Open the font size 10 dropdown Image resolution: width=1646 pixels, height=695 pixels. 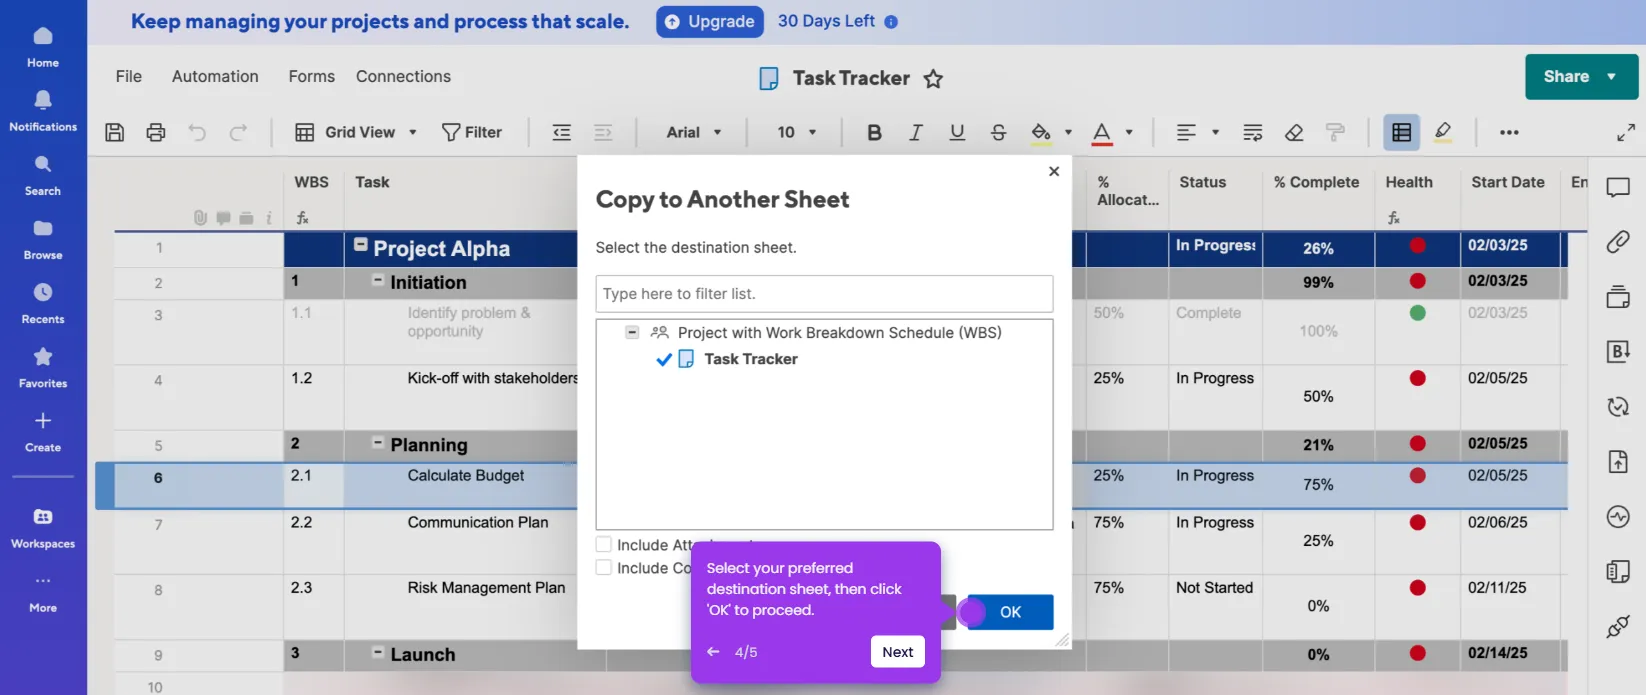(x=797, y=132)
